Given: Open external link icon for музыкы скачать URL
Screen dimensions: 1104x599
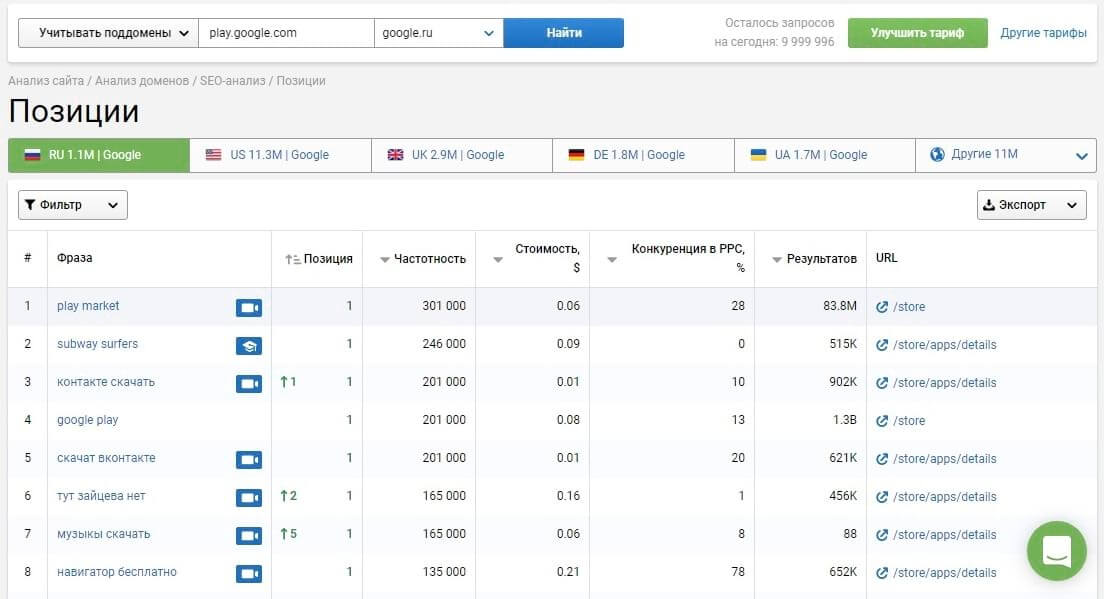Looking at the screenshot, I should [x=882, y=535].
